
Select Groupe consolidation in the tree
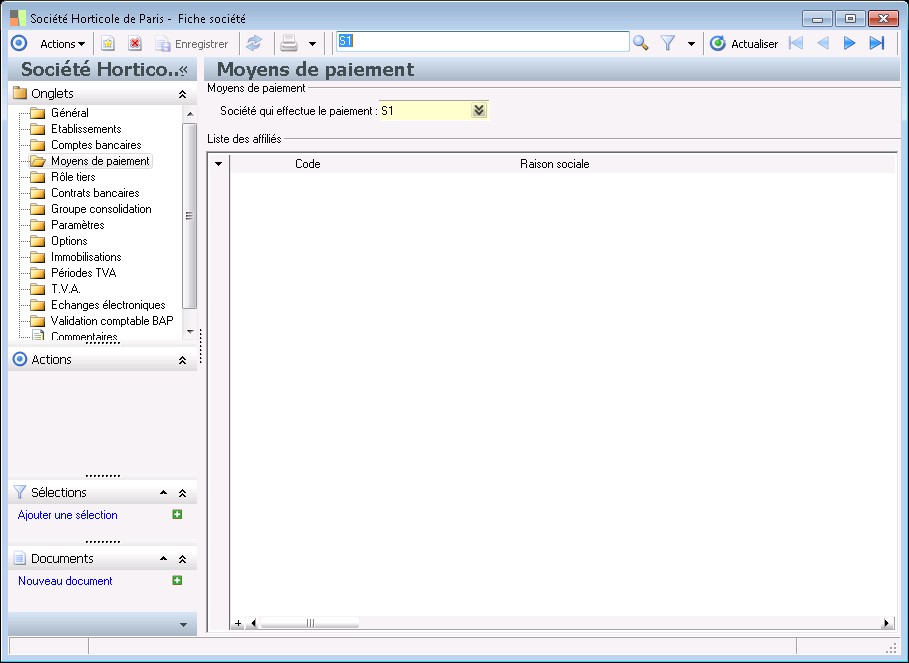[101, 209]
